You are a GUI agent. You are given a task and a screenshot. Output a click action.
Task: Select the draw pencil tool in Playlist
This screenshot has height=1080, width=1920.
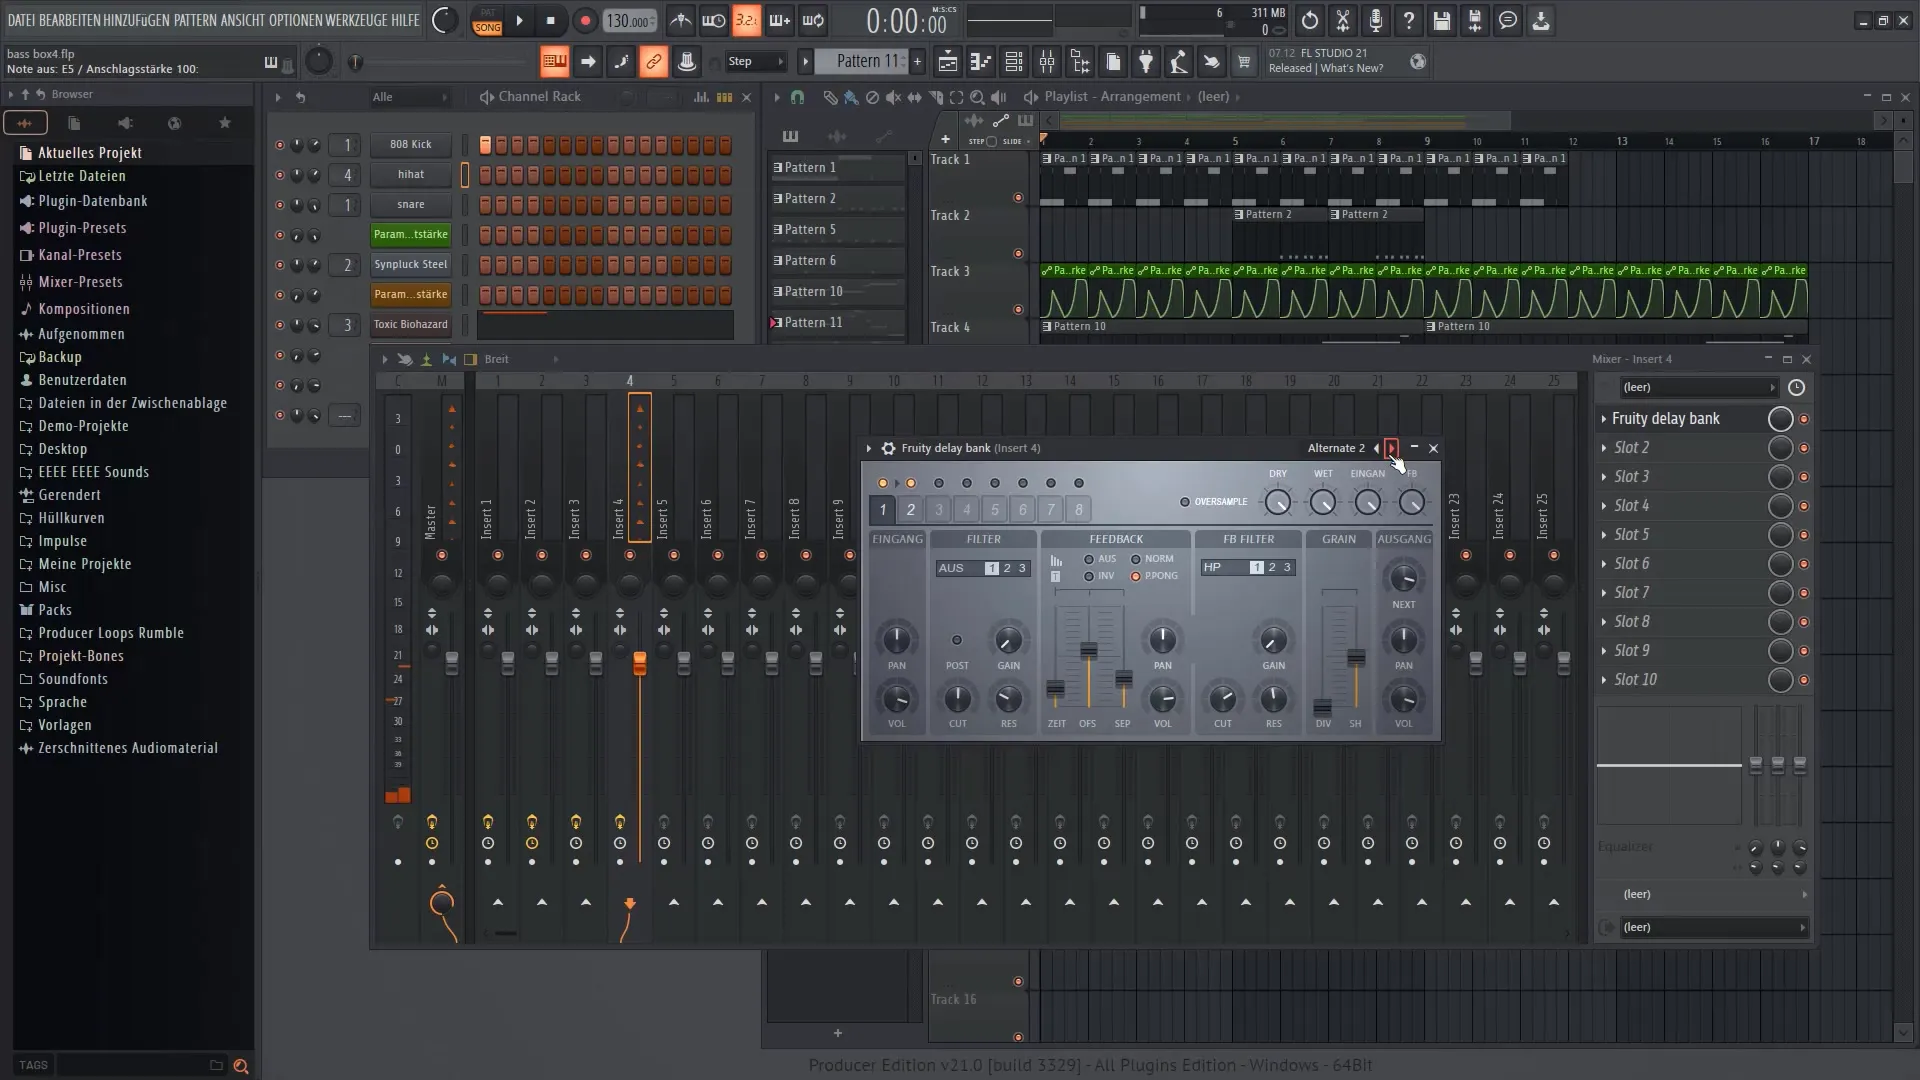829,97
